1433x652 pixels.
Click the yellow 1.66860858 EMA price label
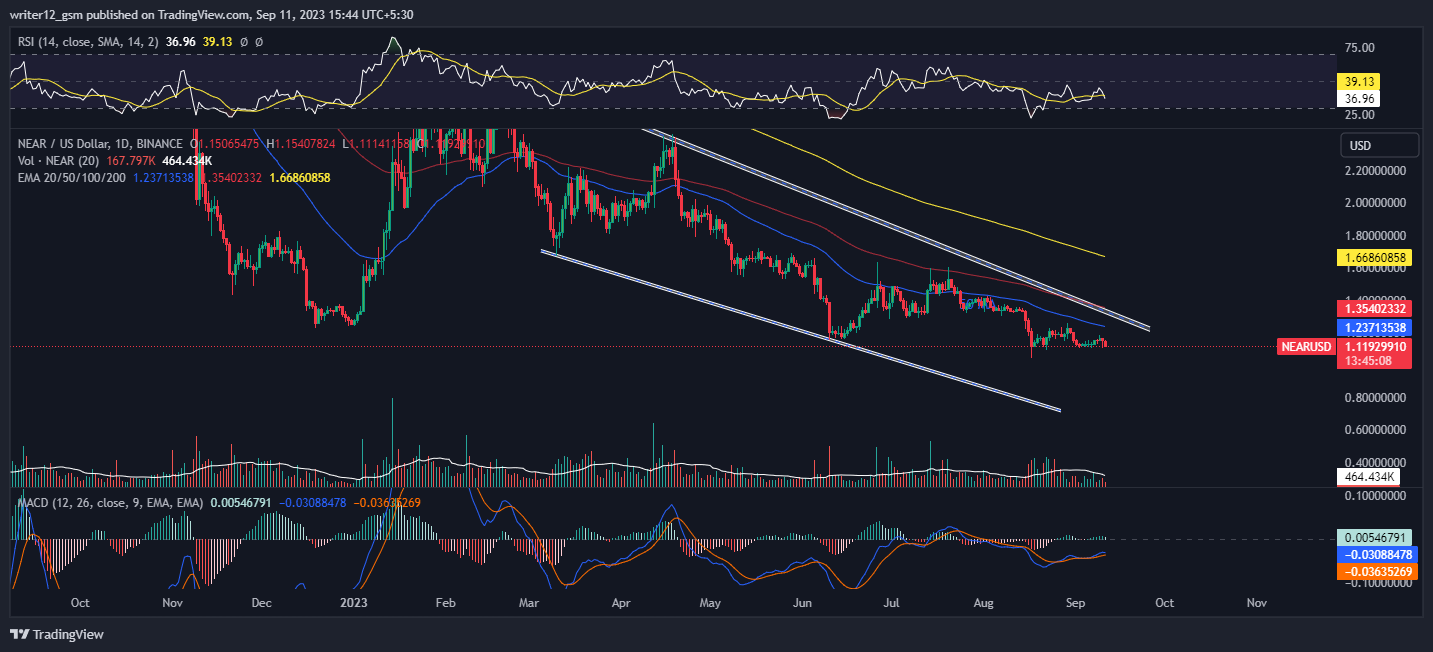click(1374, 257)
